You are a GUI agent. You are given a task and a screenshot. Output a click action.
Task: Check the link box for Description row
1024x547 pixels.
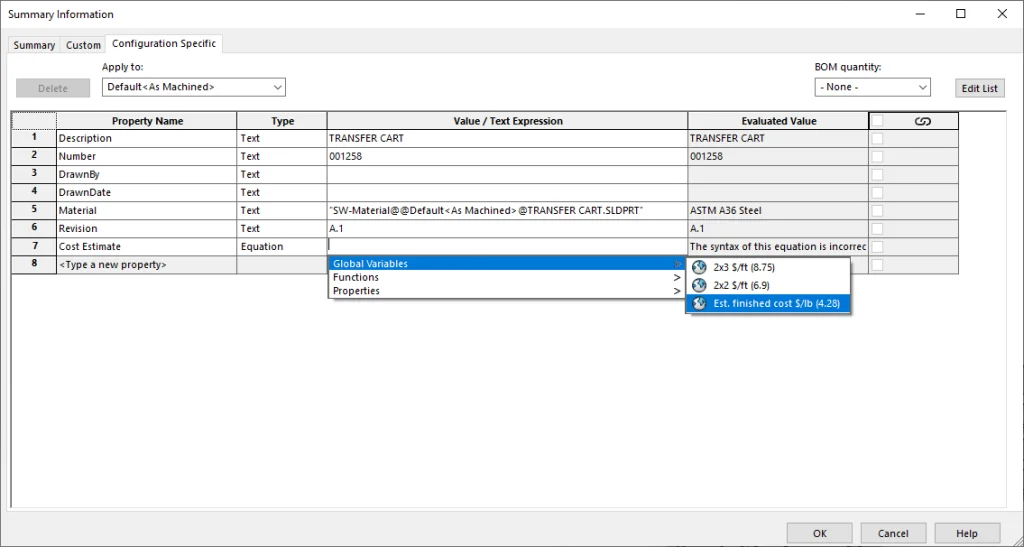click(x=877, y=139)
